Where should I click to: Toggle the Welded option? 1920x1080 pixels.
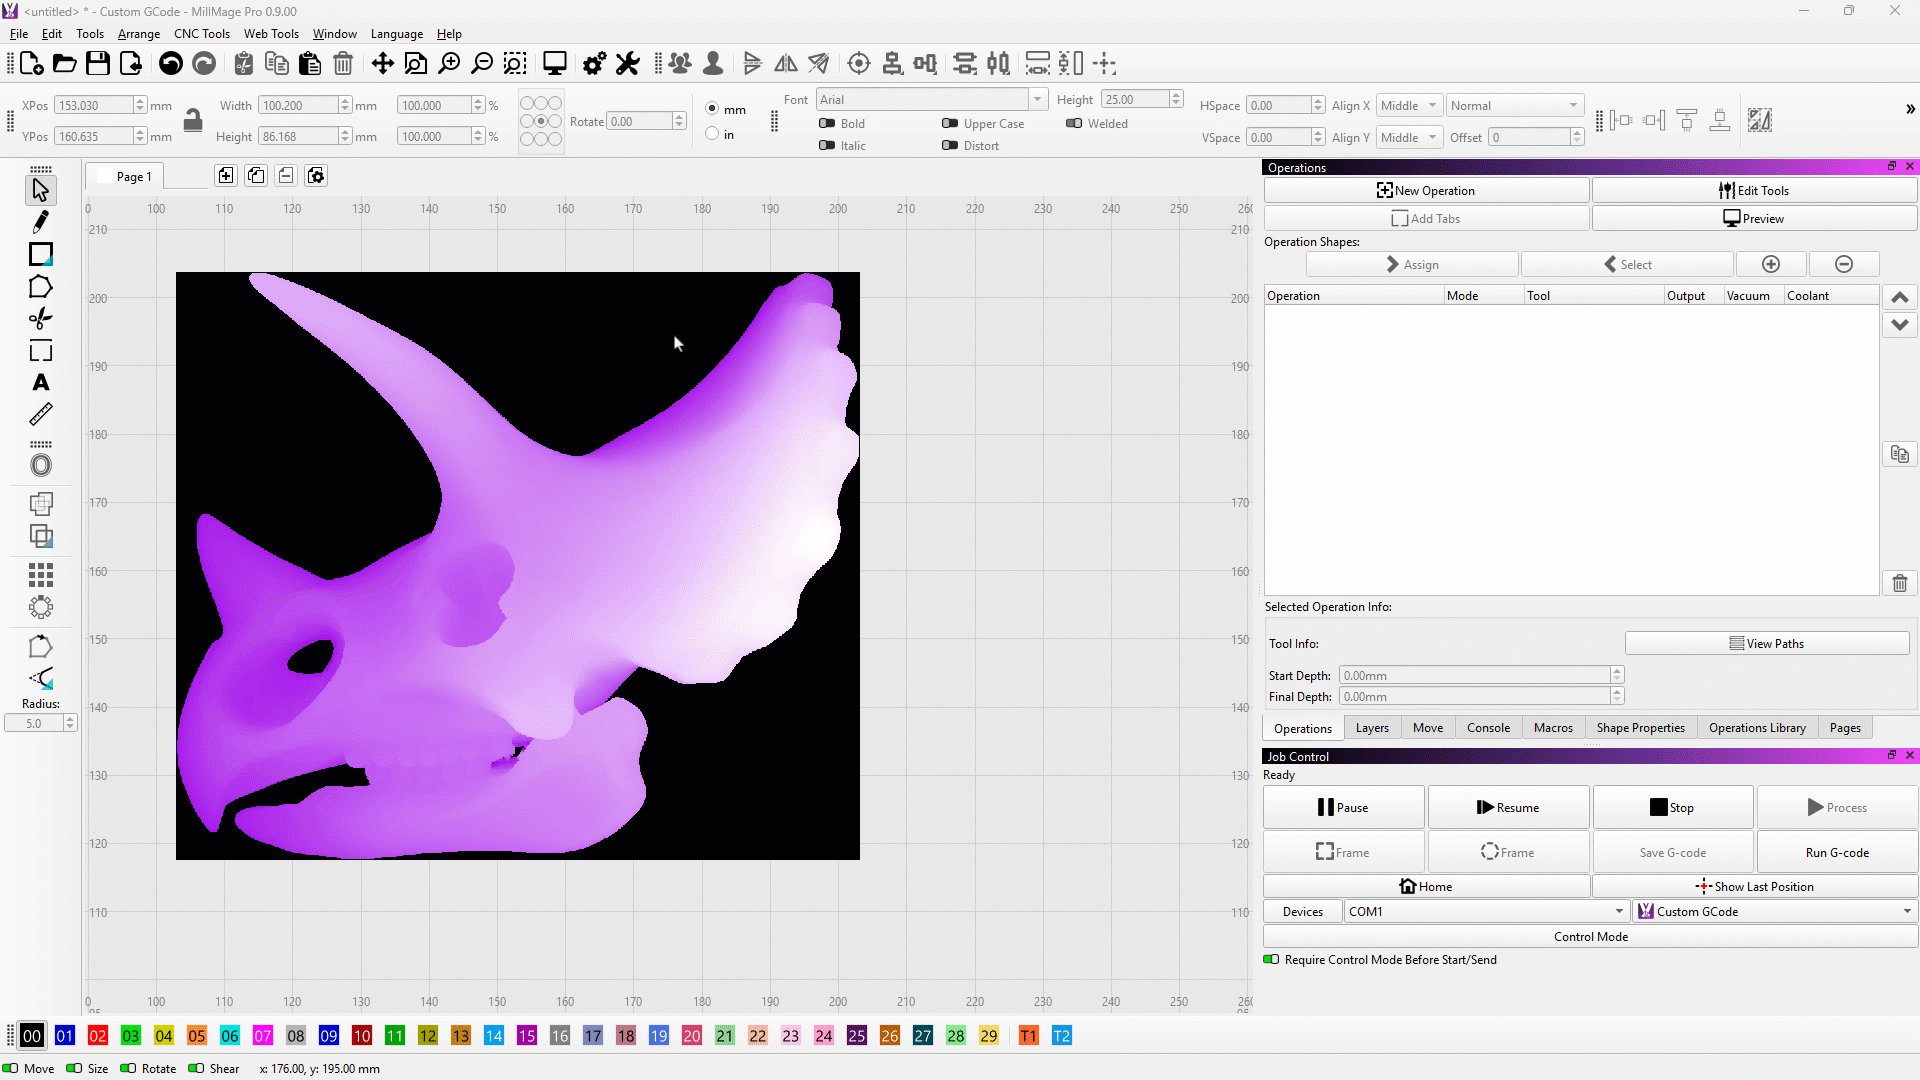[1074, 123]
